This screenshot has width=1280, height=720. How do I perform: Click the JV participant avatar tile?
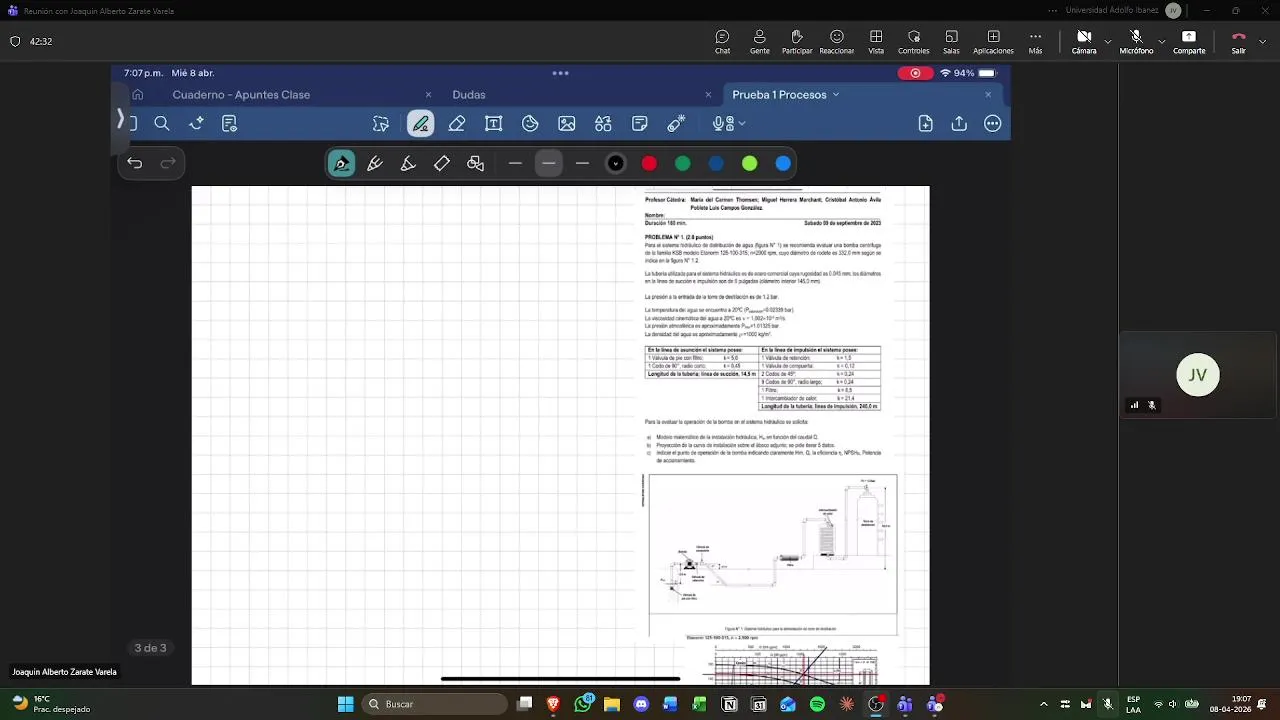pyautogui.click(x=1198, y=375)
